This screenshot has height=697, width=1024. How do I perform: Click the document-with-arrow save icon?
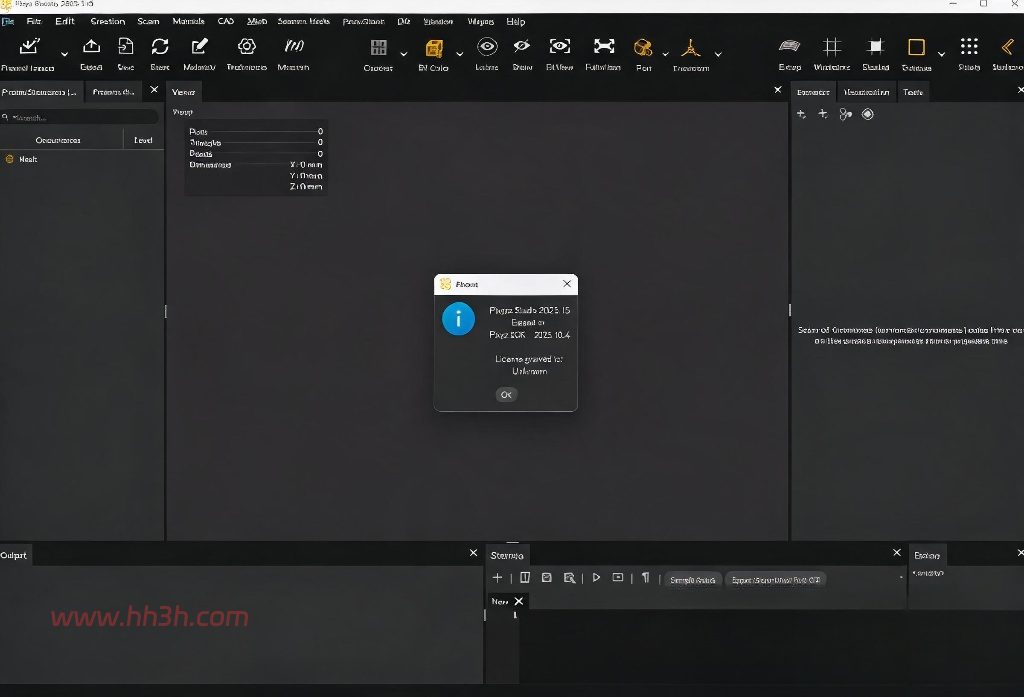click(x=125, y=46)
